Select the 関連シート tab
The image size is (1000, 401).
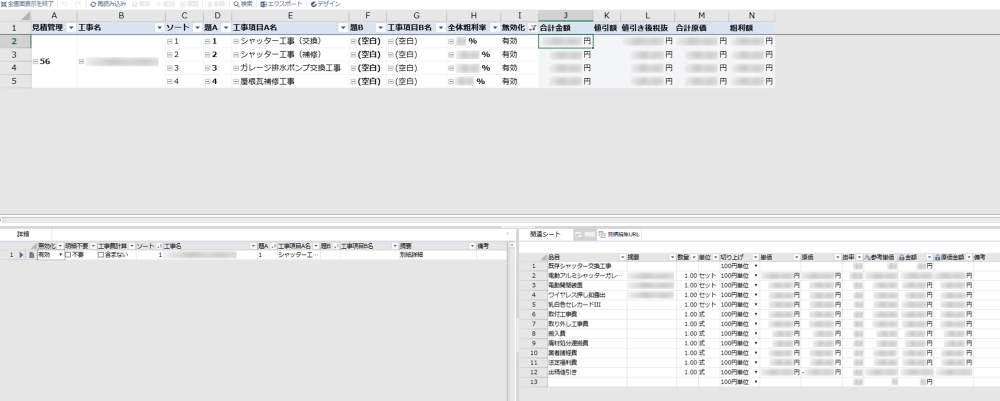(546, 235)
